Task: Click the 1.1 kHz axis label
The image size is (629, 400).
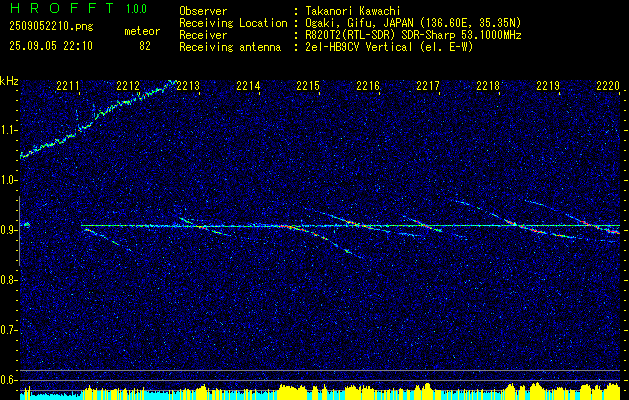Action: pyautogui.click(x=8, y=131)
